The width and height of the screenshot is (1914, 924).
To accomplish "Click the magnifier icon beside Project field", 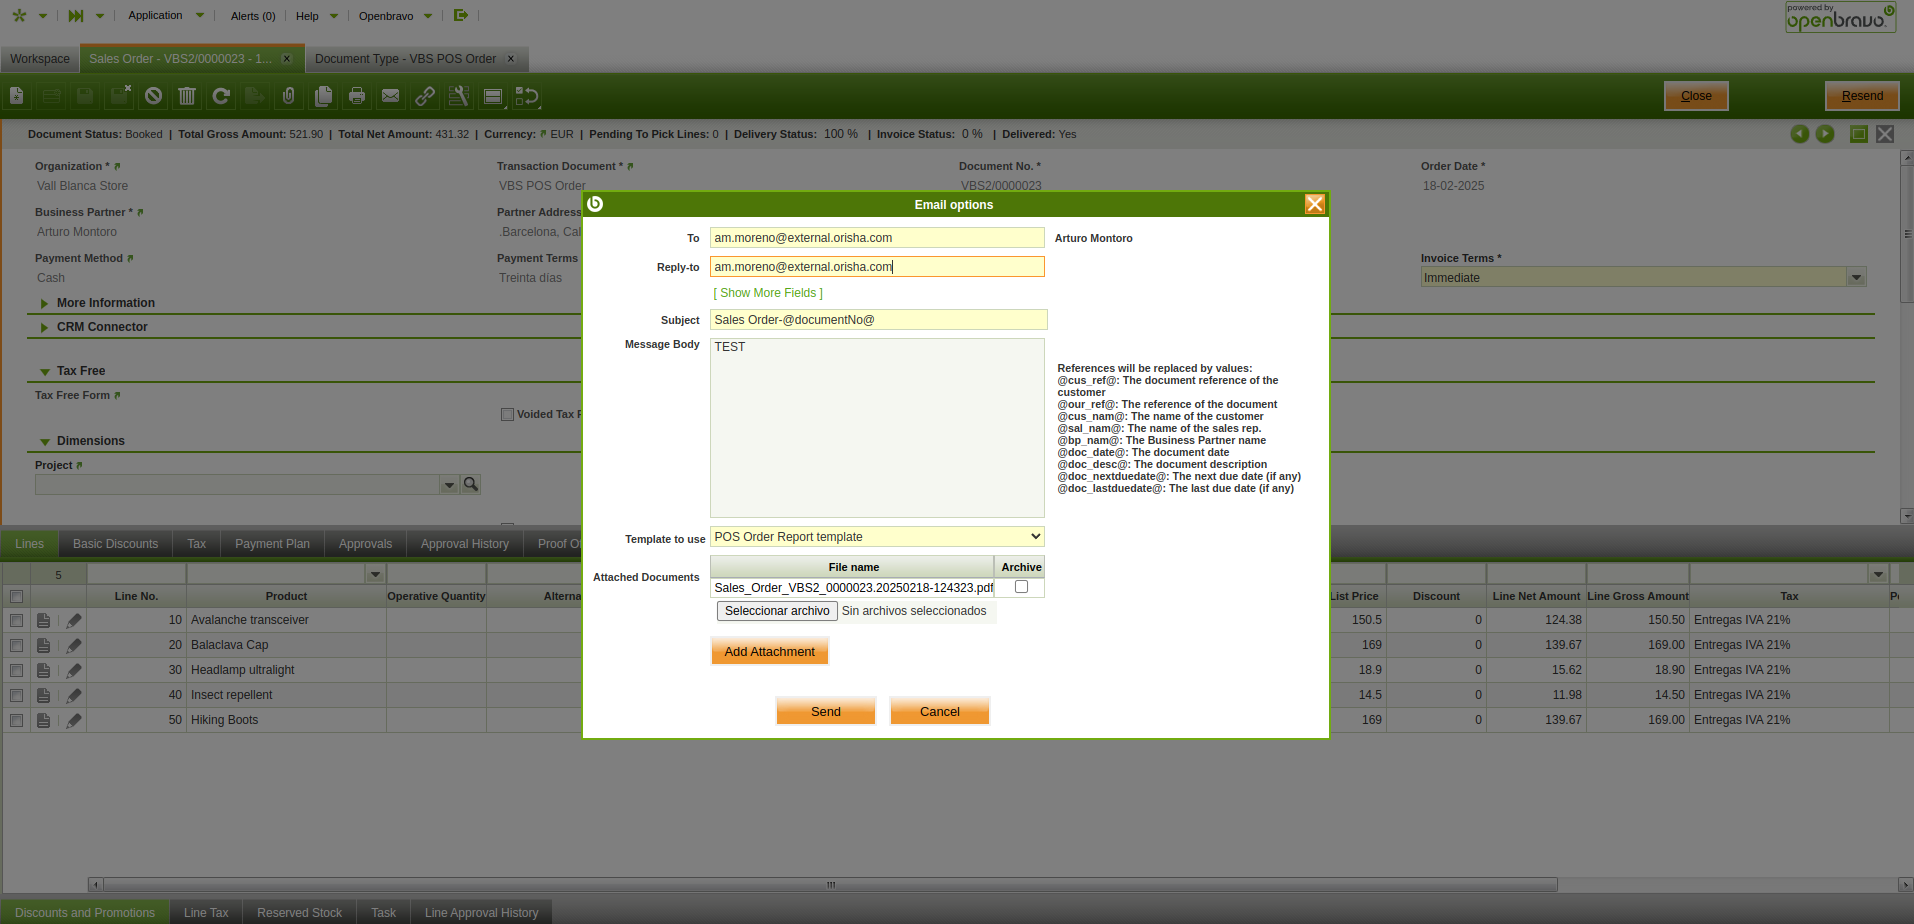I will click(471, 484).
